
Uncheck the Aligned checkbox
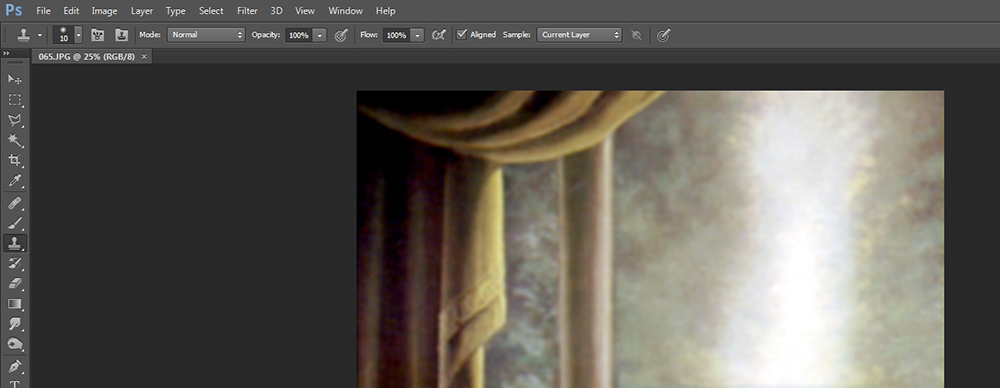click(x=462, y=34)
